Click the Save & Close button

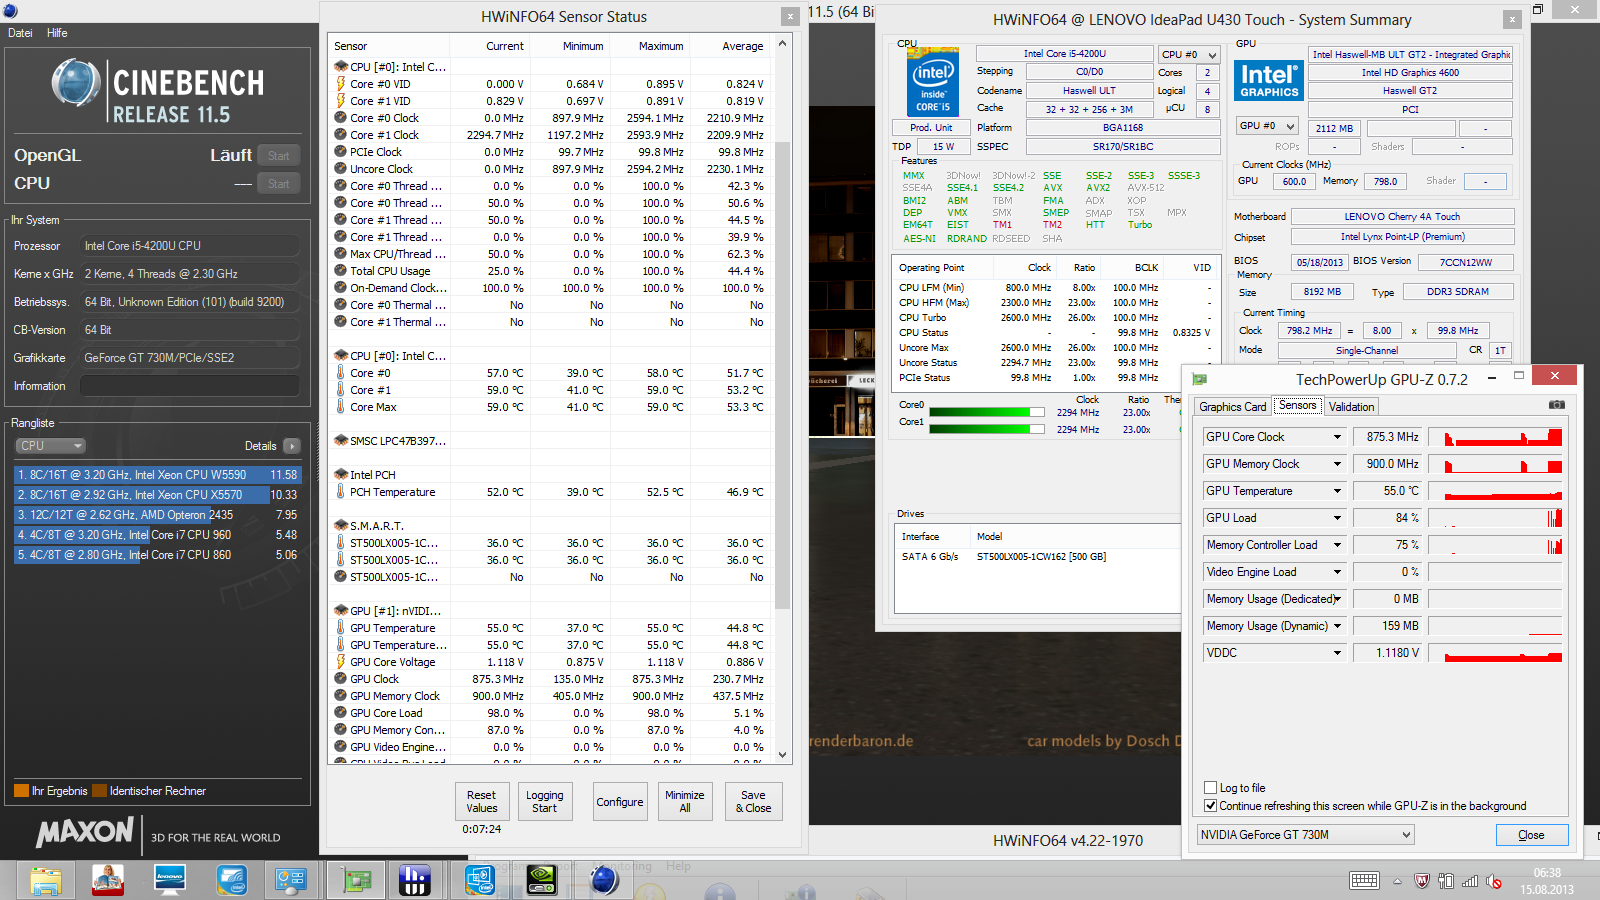(x=754, y=802)
